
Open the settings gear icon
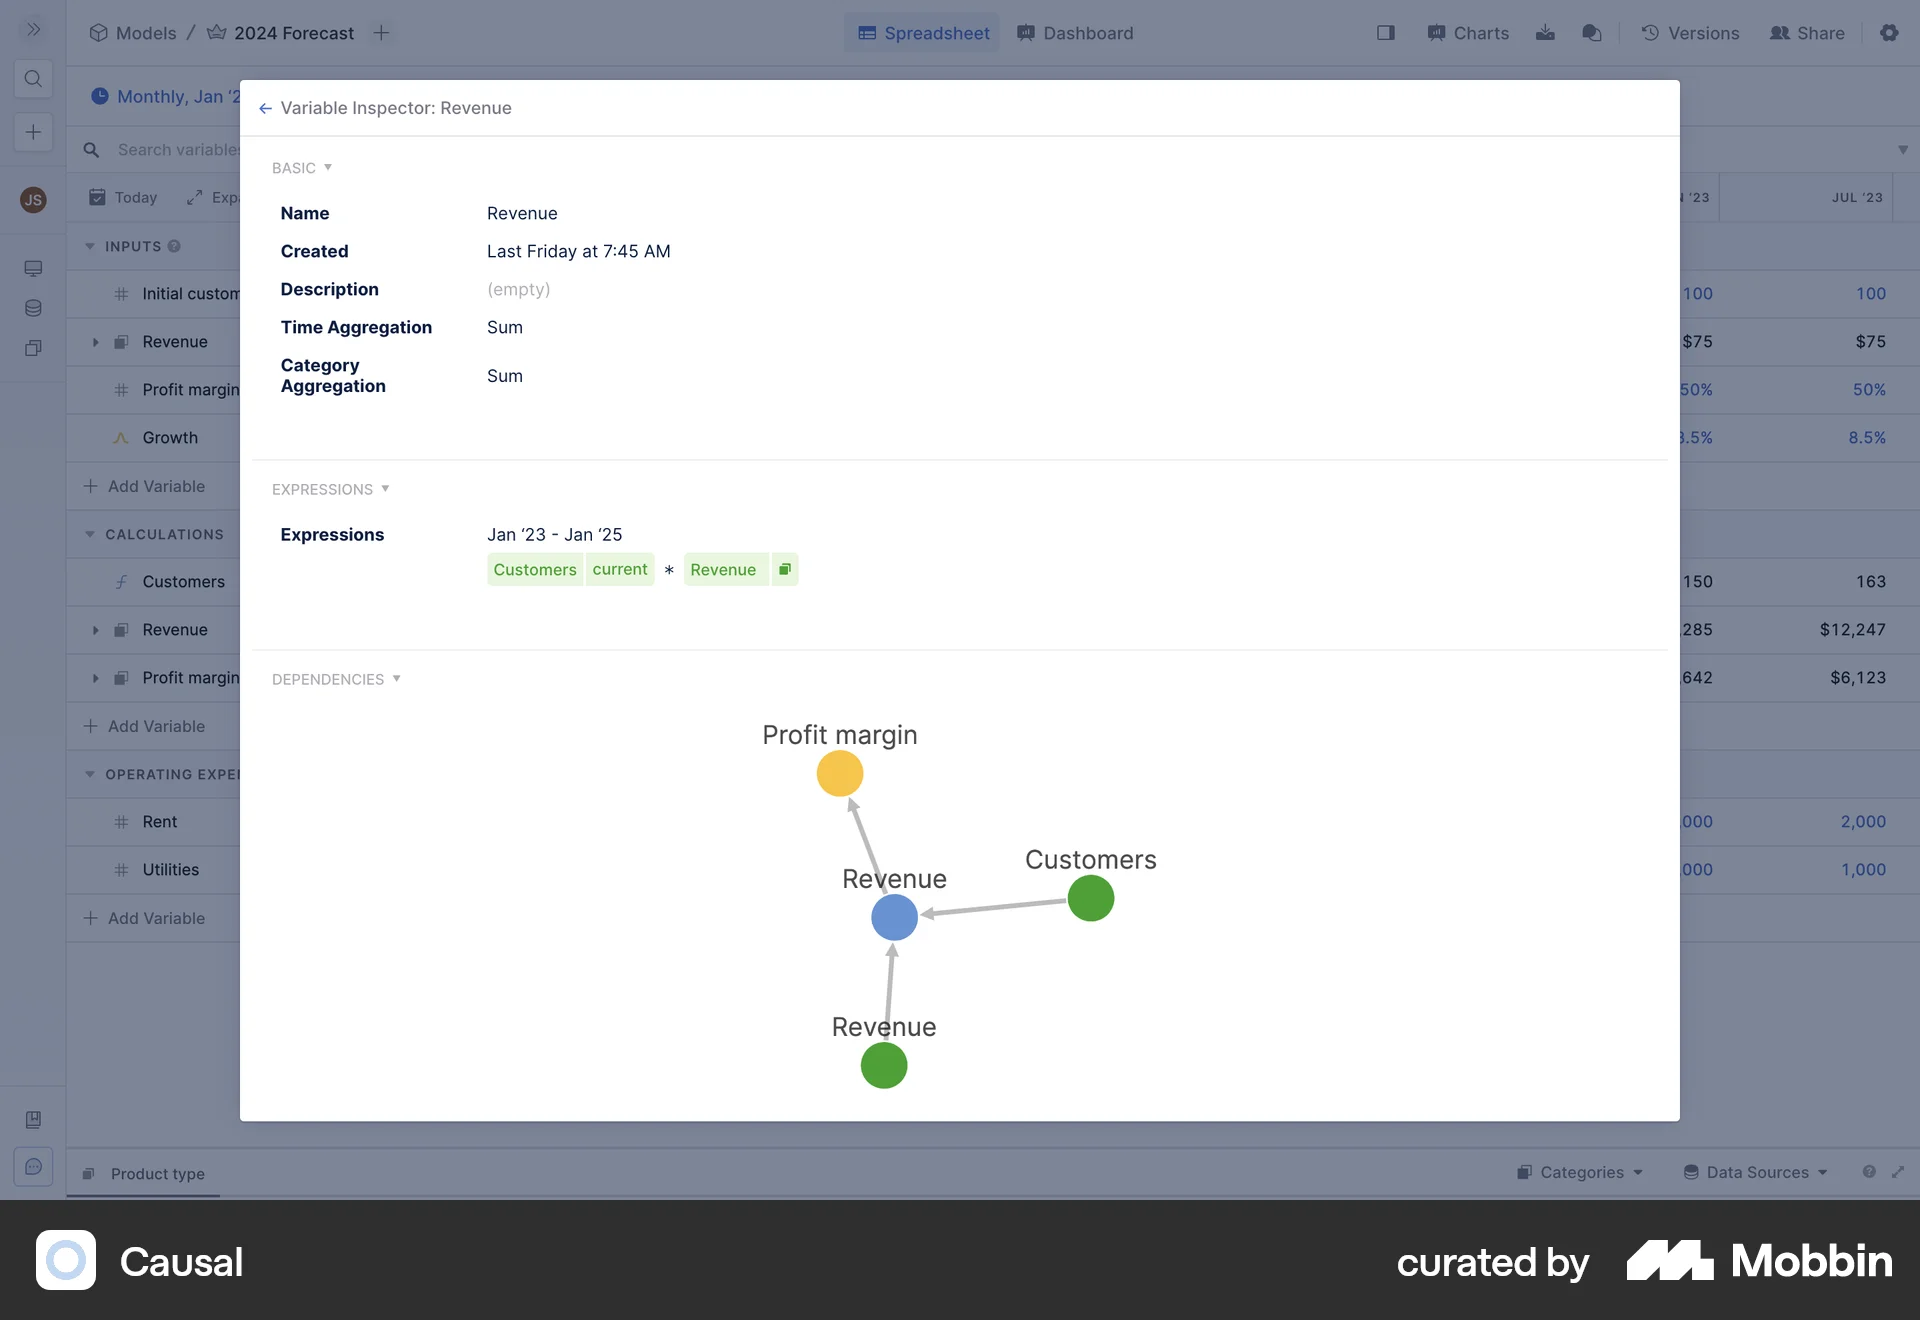click(x=1889, y=33)
